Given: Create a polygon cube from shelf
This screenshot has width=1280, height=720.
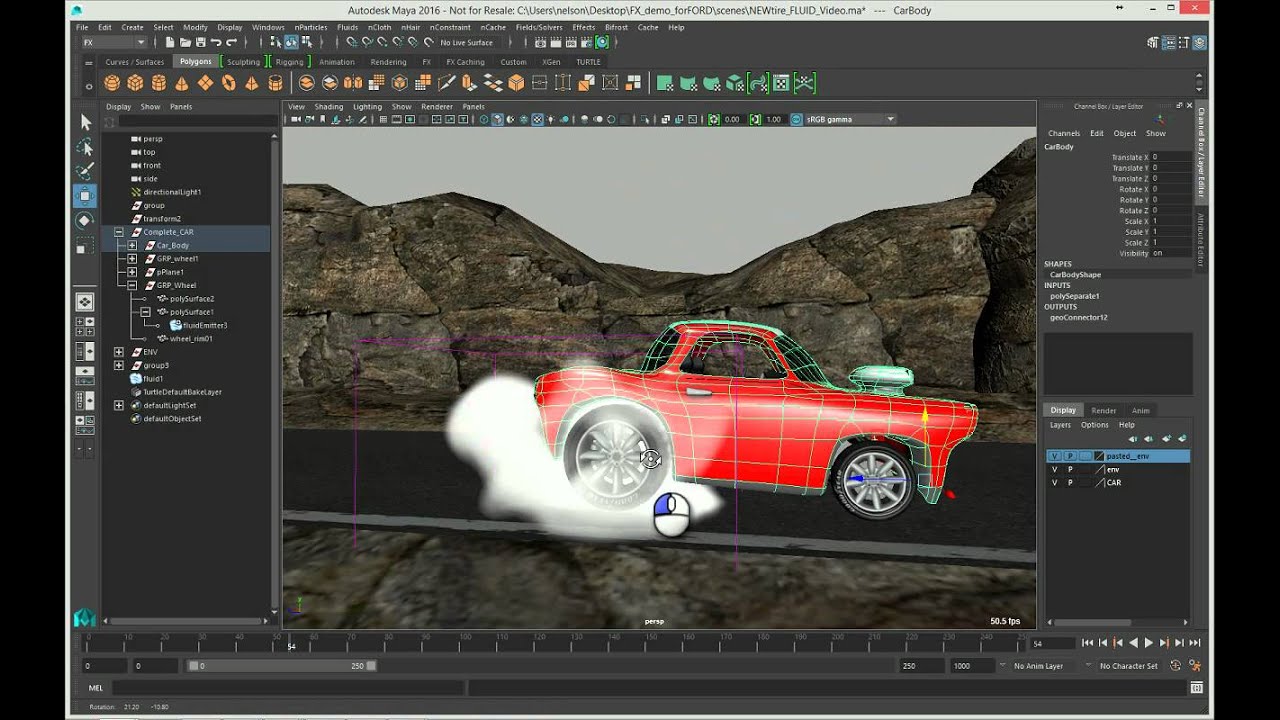Looking at the screenshot, I should pos(135,83).
